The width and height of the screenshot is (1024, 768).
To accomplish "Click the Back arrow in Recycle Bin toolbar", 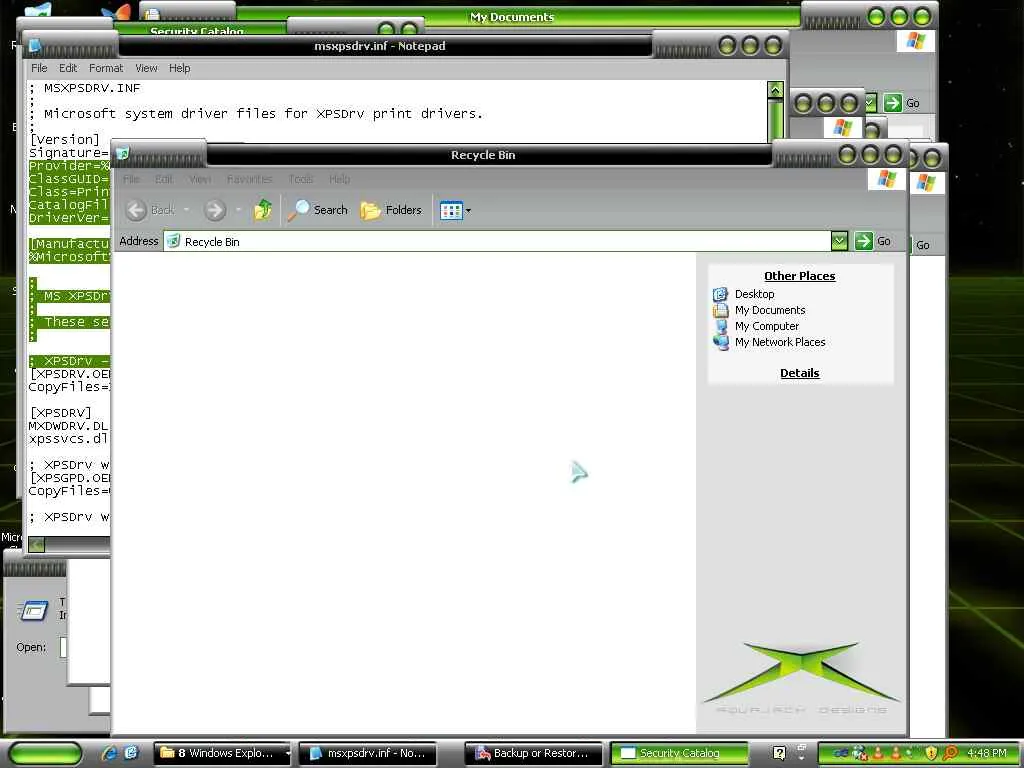I will [136, 210].
